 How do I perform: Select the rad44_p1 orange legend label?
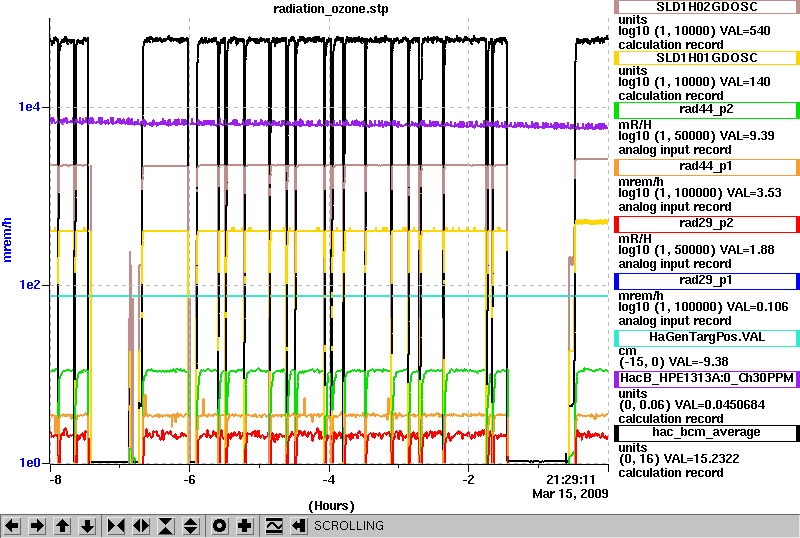pos(707,166)
